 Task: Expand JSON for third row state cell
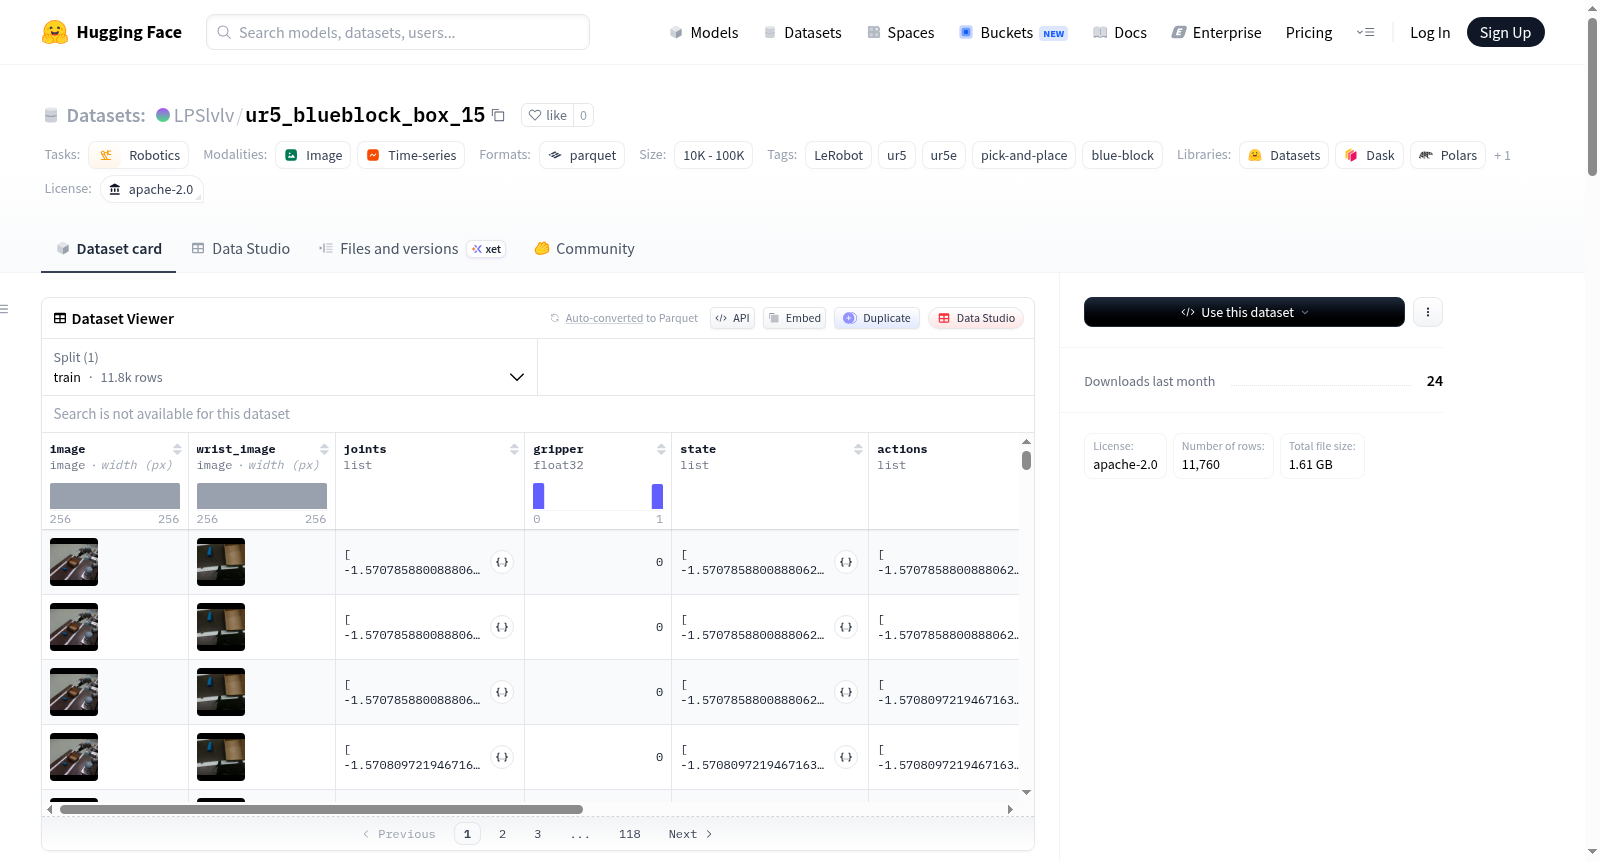[846, 692]
